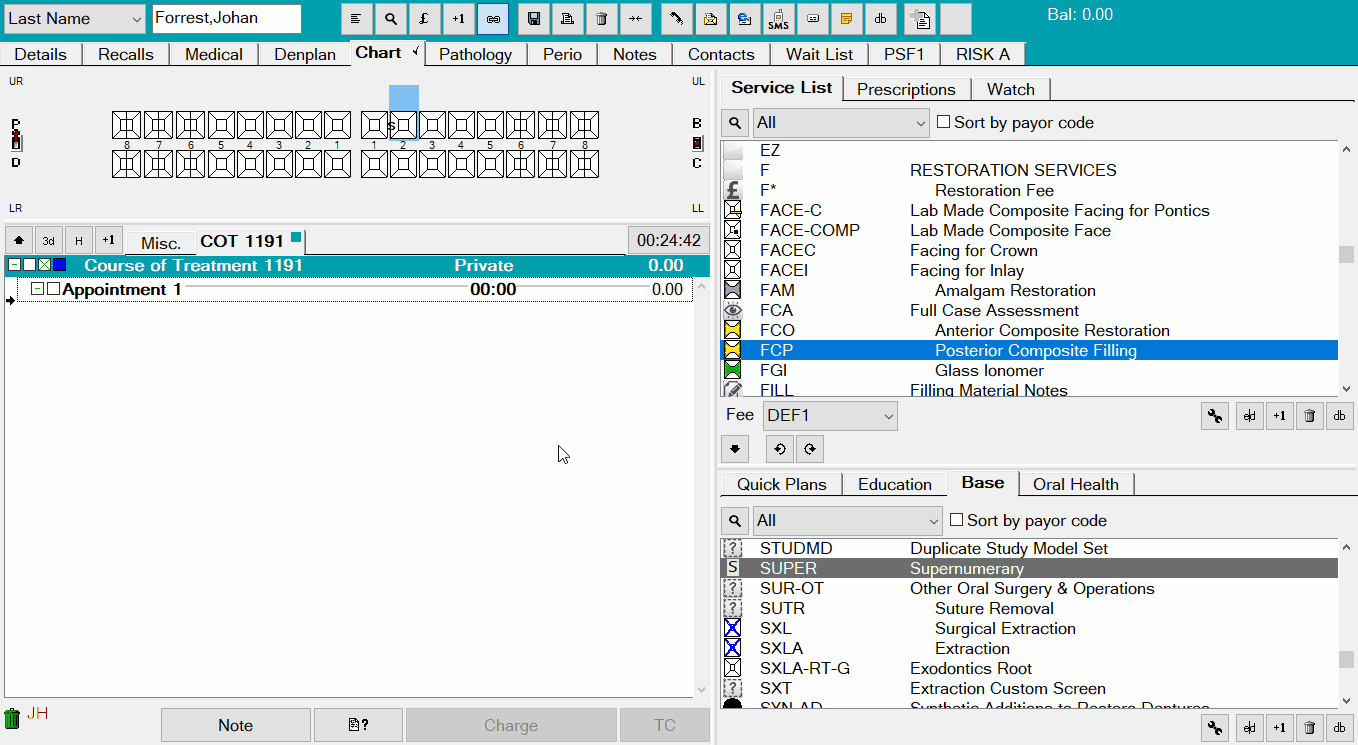The width and height of the screenshot is (1358, 745).
Task: Click the teal square on COT 1191 tab
Action: coord(296,237)
